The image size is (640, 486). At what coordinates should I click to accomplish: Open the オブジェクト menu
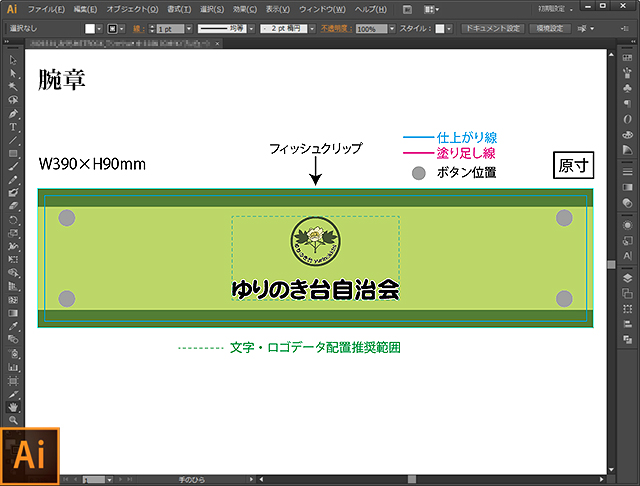(x=132, y=9)
